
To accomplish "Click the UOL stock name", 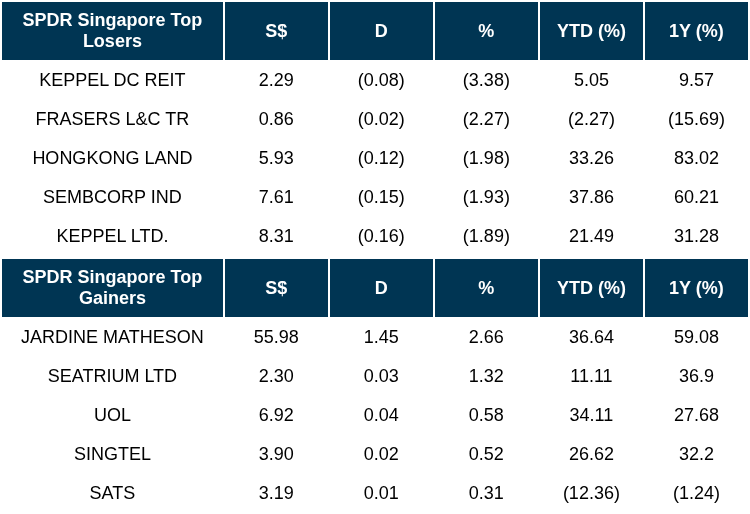I will click(112, 415).
